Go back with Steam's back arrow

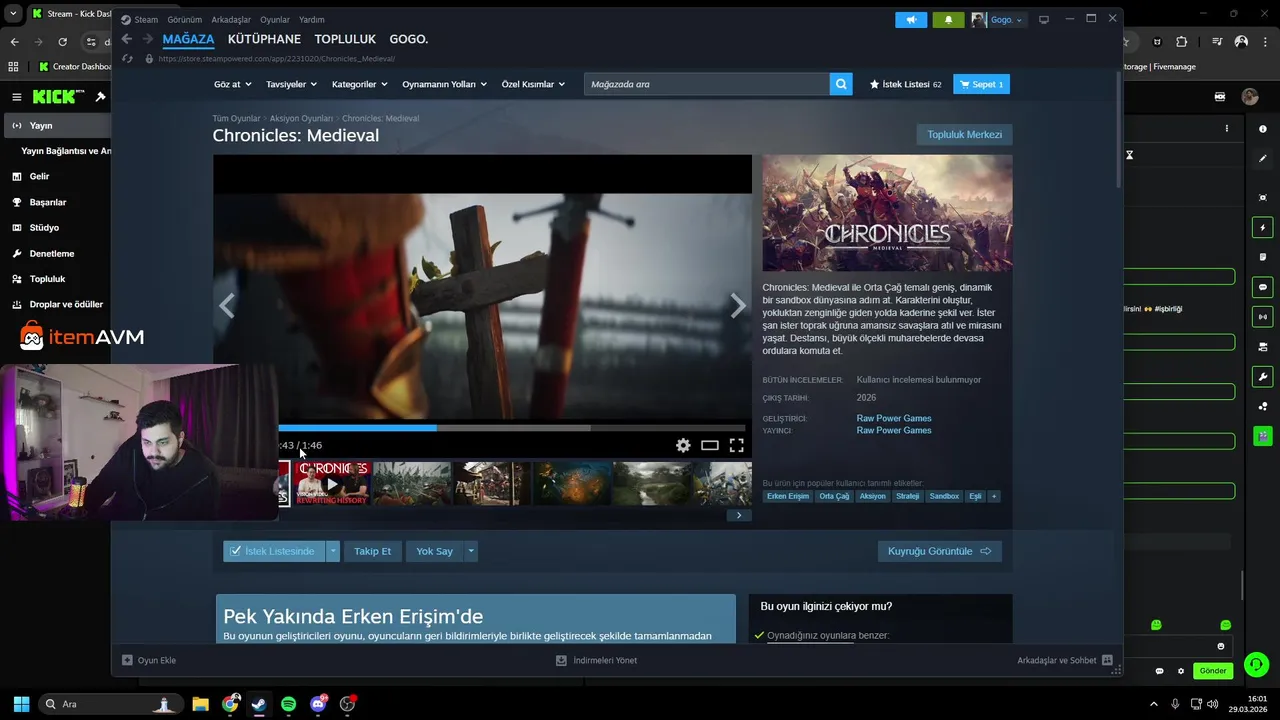tap(126, 39)
